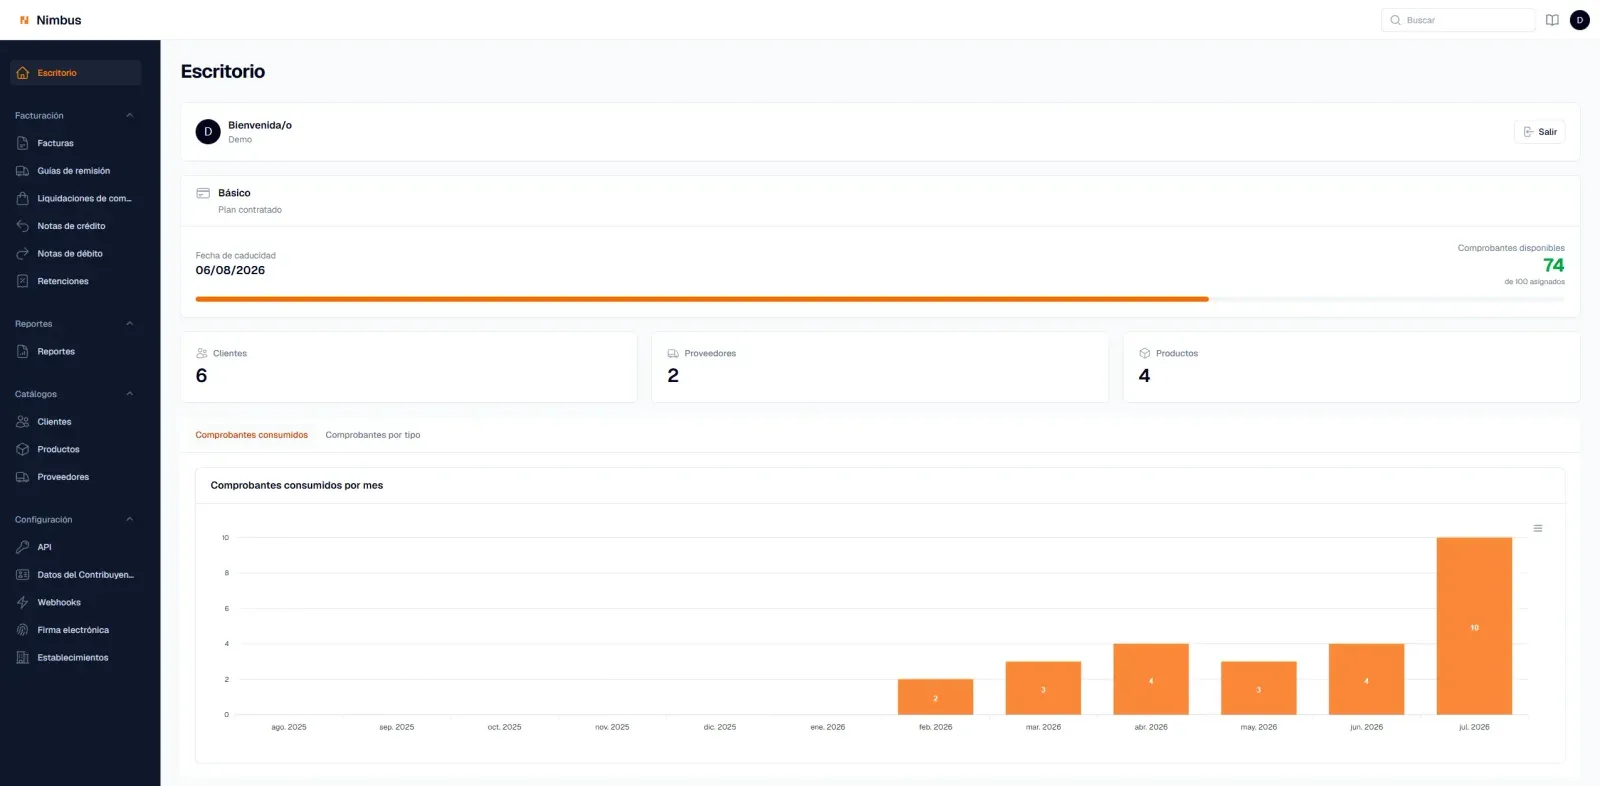This screenshot has height=786, width=1600.
Task: Open the chart hamburger menu icon
Action: click(1538, 528)
